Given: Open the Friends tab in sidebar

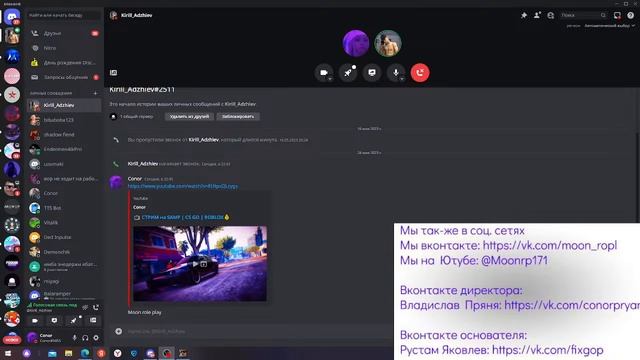Looking at the screenshot, I should [x=64, y=33].
